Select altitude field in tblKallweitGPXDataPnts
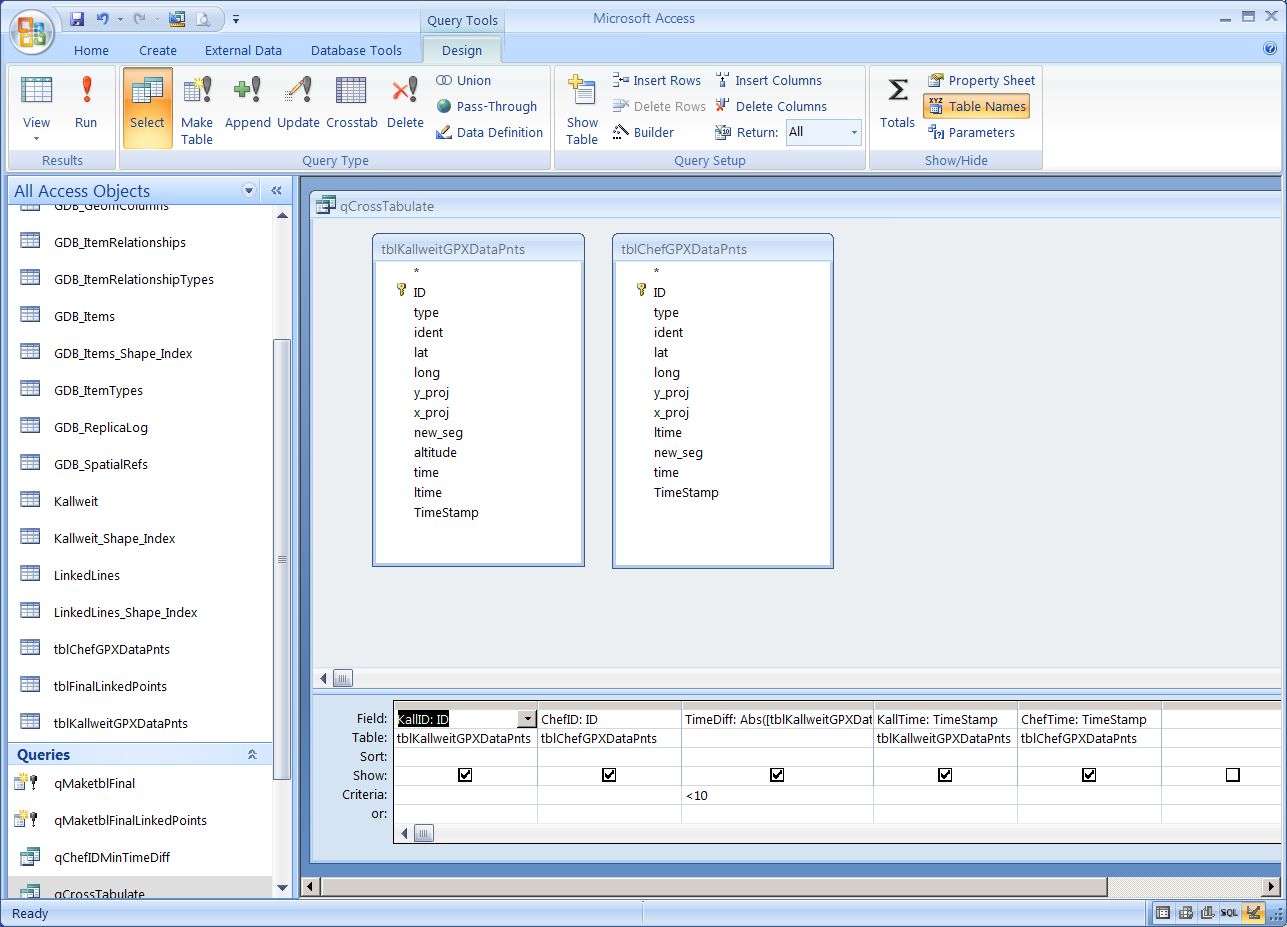This screenshot has width=1287, height=927. point(435,452)
